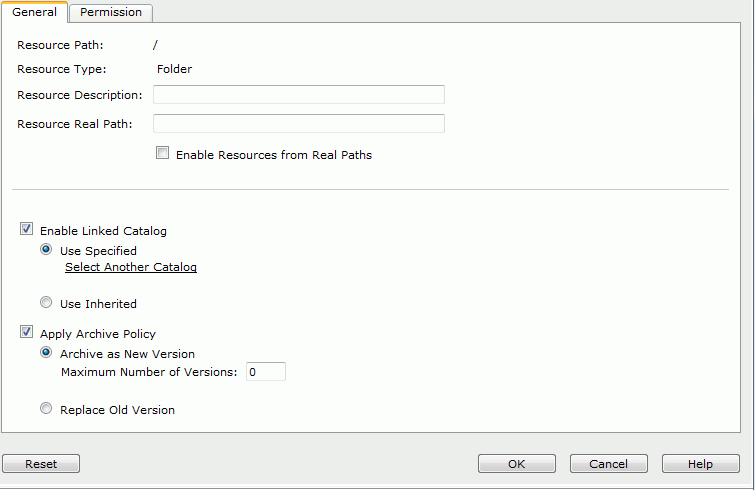Click the Resource Real Path label text

pos(75,124)
